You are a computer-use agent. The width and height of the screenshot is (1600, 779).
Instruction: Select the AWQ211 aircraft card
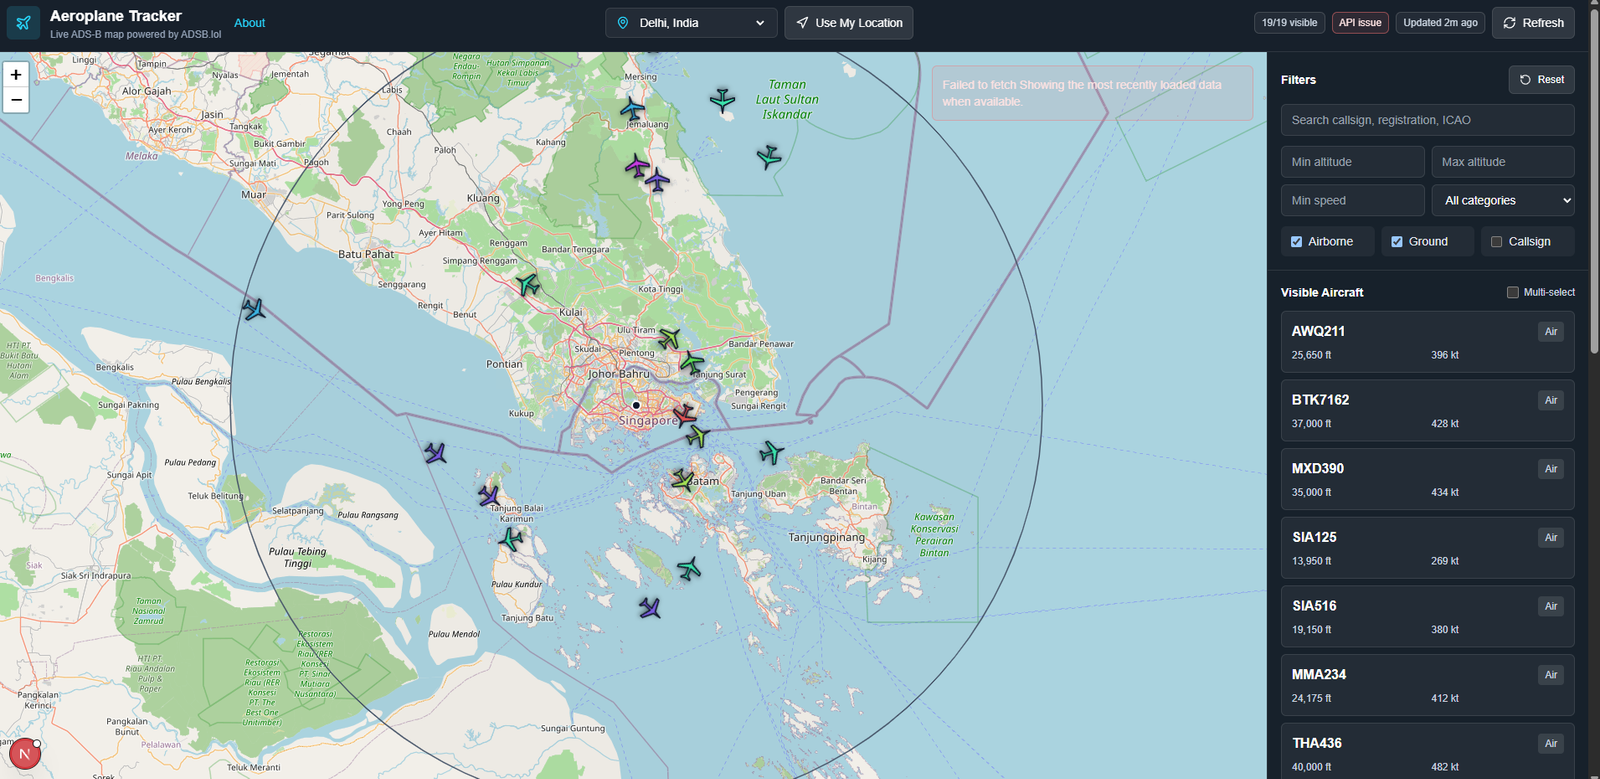pyautogui.click(x=1427, y=342)
